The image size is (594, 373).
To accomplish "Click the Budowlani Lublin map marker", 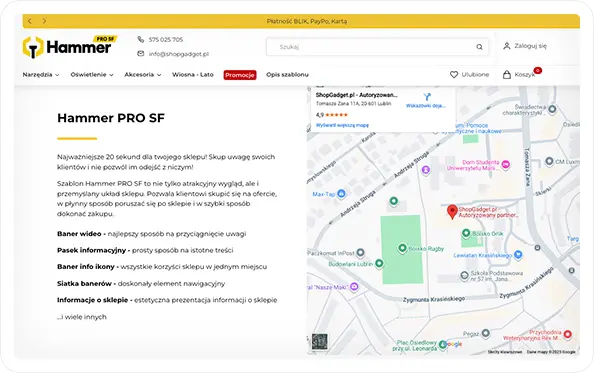I will [379, 264].
